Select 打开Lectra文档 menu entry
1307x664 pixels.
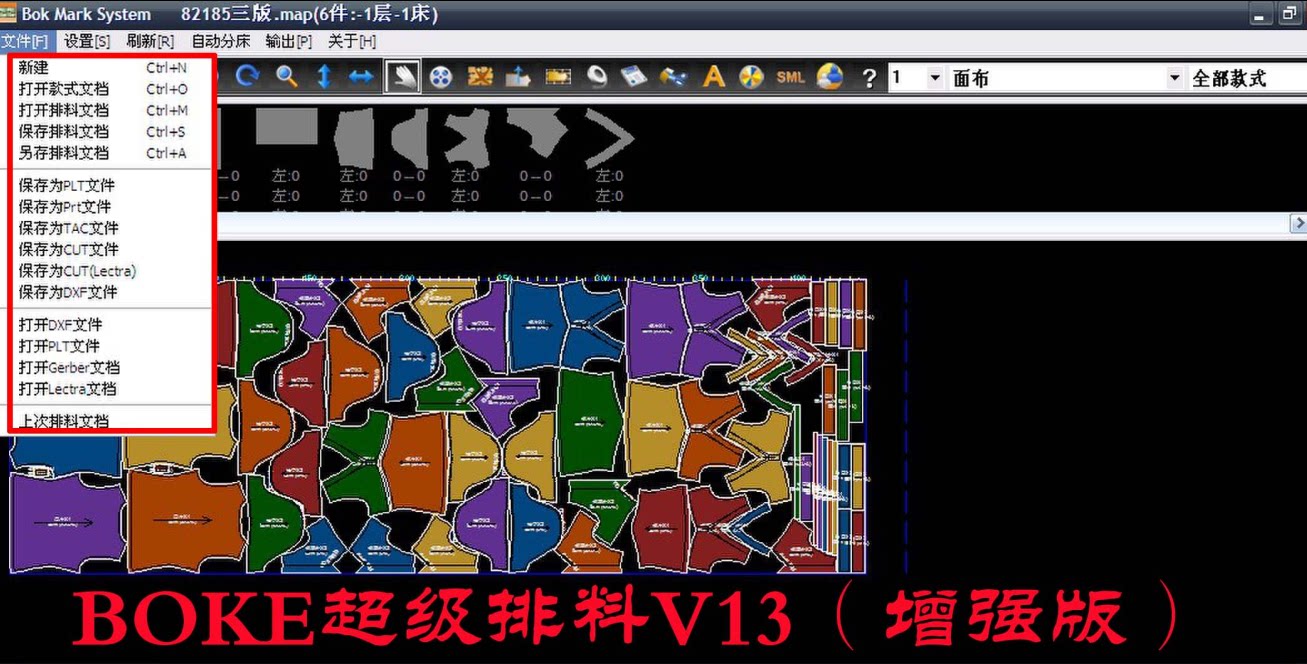pyautogui.click(x=111, y=389)
